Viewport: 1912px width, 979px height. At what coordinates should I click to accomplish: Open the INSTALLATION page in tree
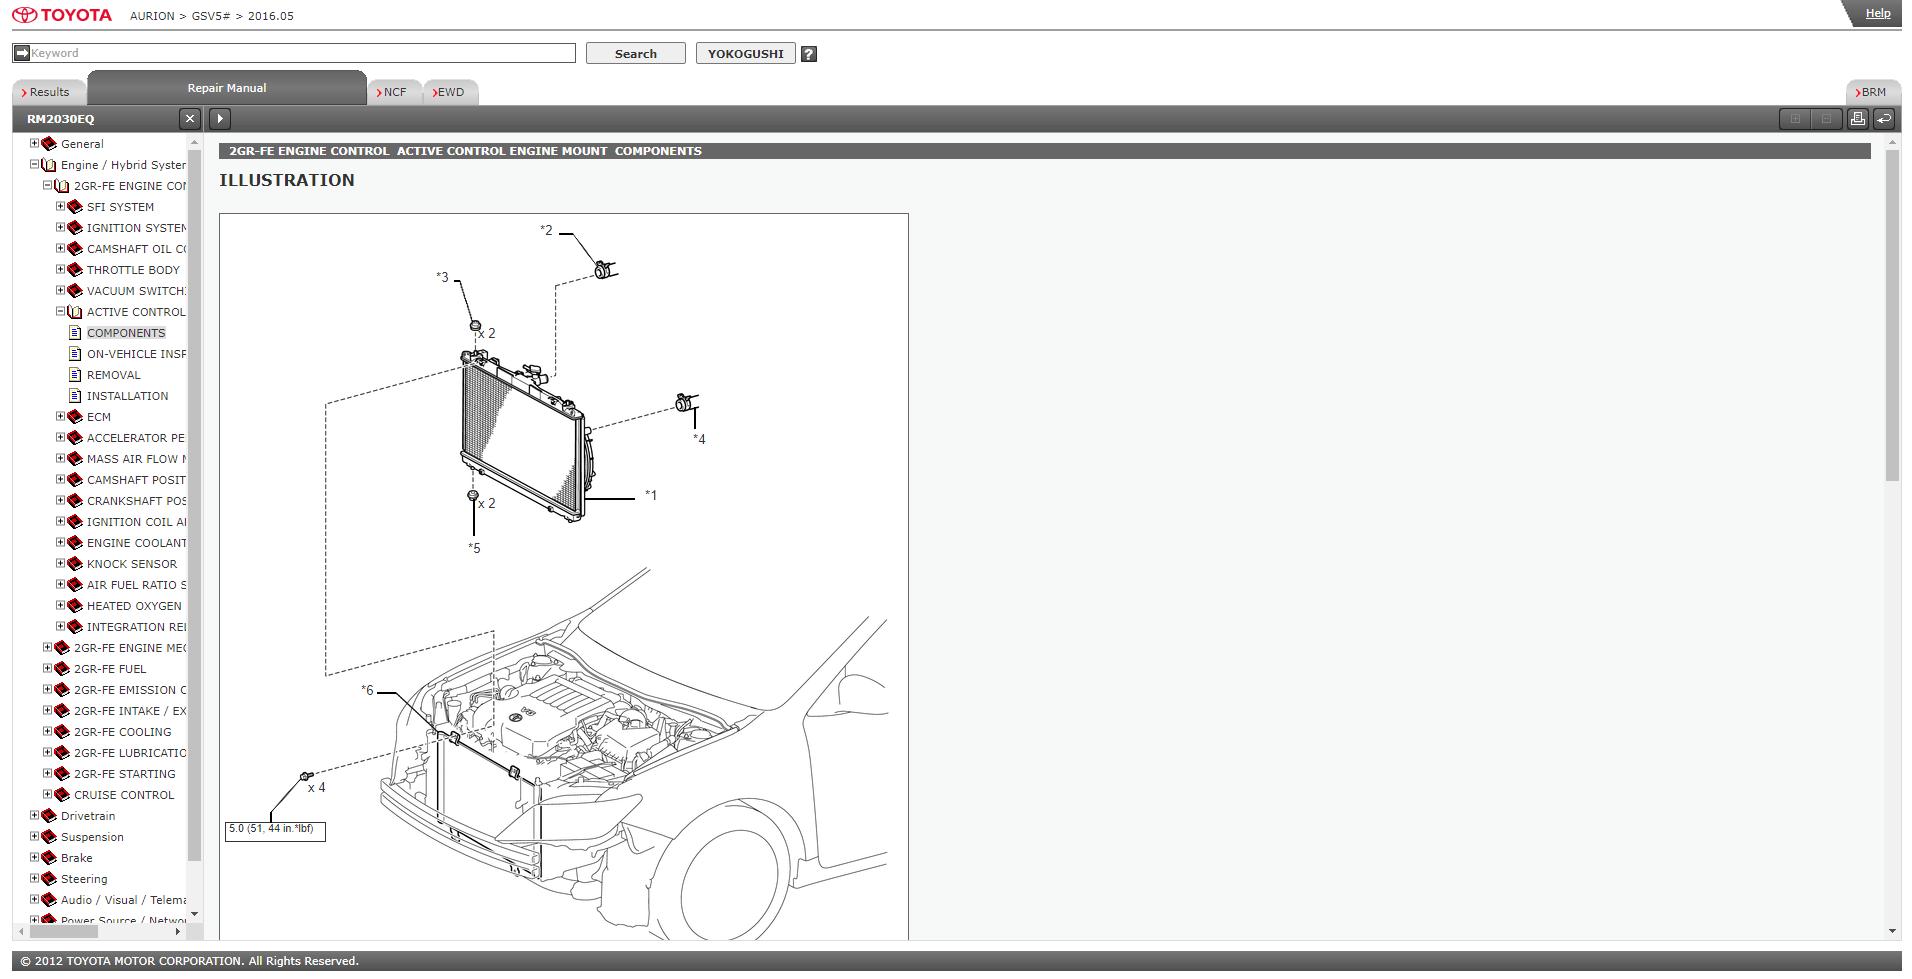127,396
